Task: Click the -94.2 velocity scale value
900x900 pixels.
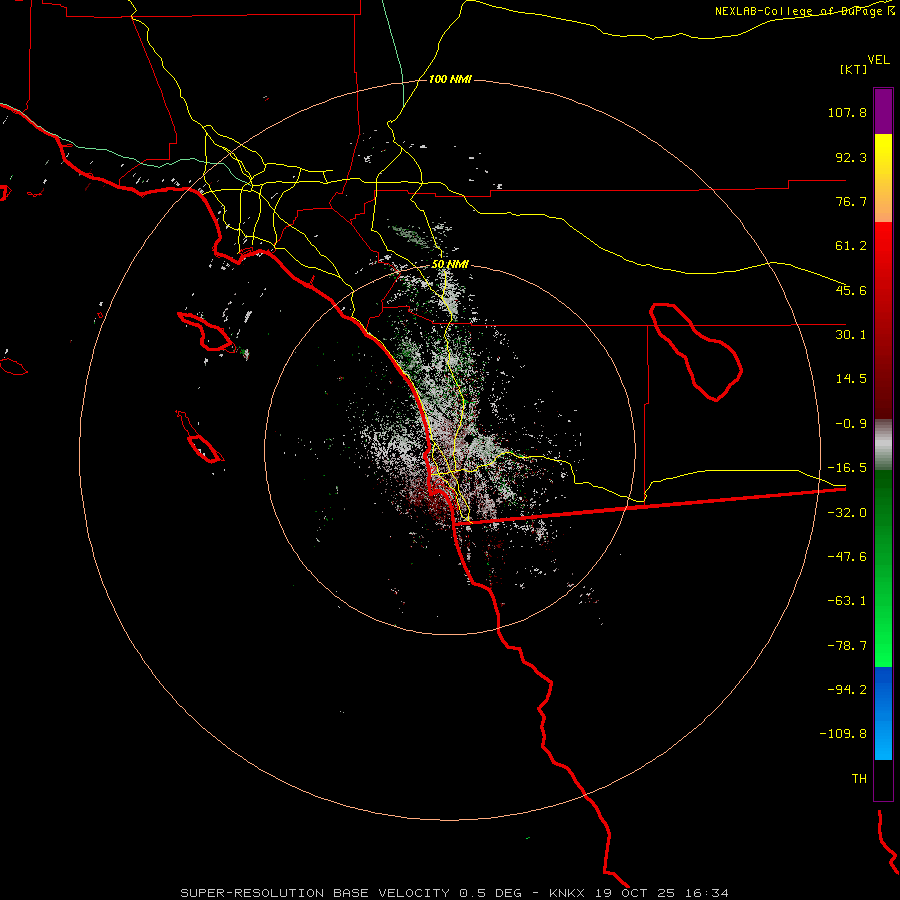Action: [847, 690]
